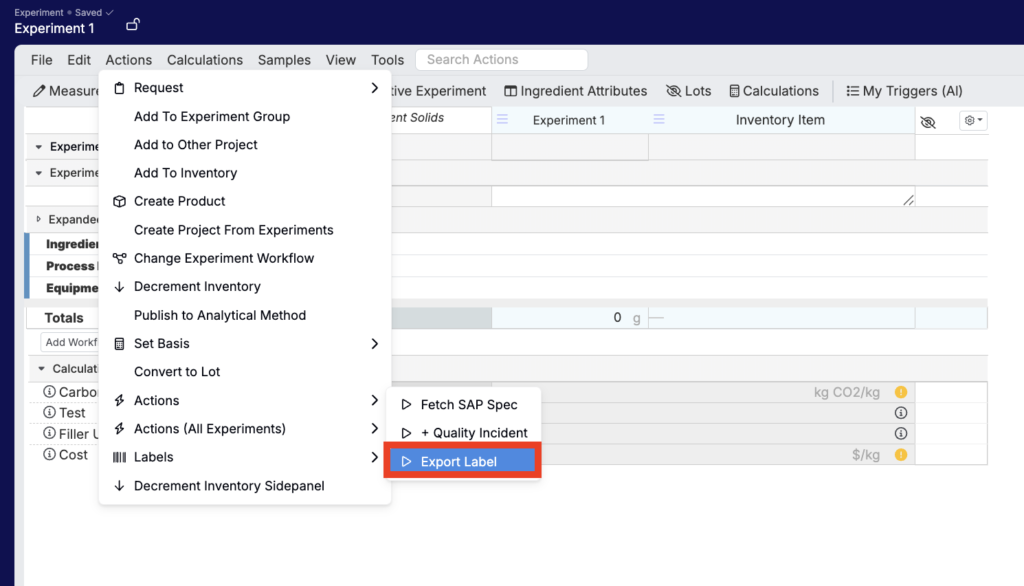
Task: Expand the collapsed Expanded row triangle
Action: [39, 219]
